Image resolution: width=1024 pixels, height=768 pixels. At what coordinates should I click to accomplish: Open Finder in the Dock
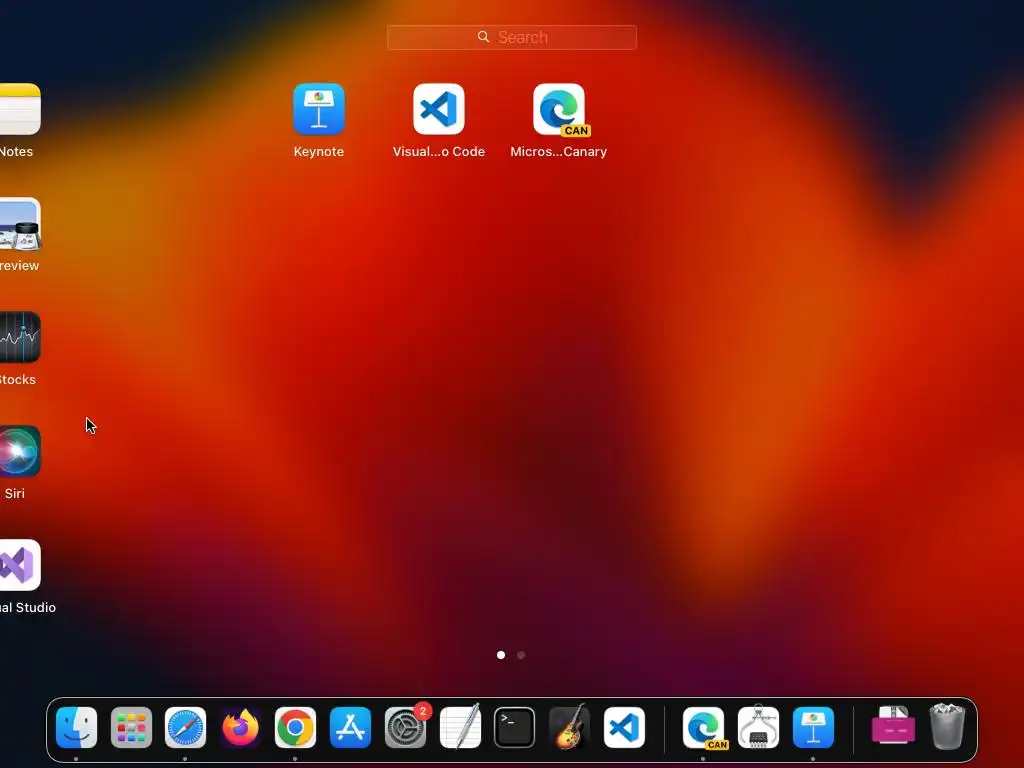[76, 728]
